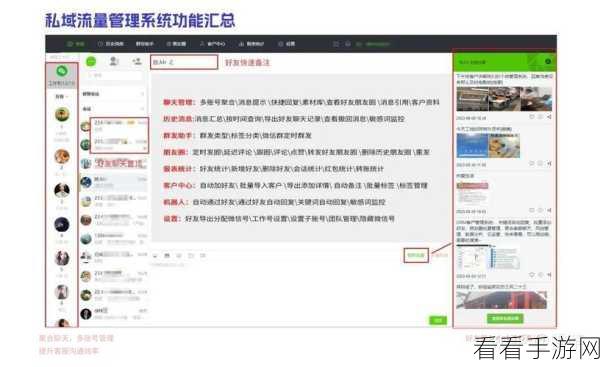600x367 pixels.
Task: Click the fourth chat input toolbar icon
Action: [x=191, y=256]
